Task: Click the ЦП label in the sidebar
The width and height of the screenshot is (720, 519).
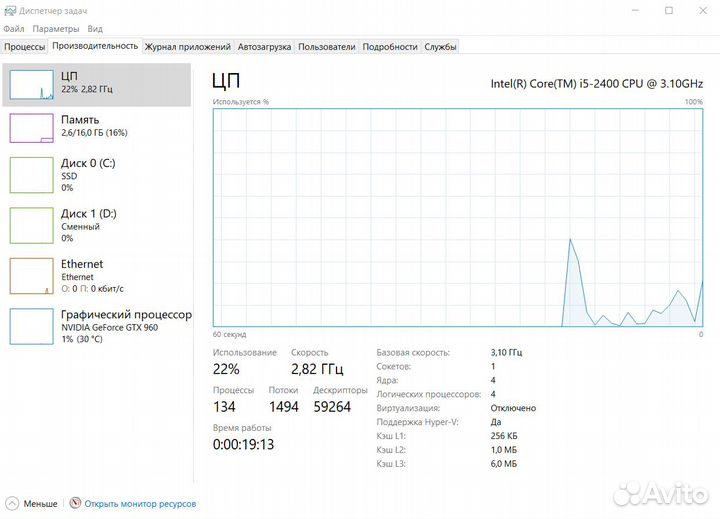Action: (x=69, y=76)
